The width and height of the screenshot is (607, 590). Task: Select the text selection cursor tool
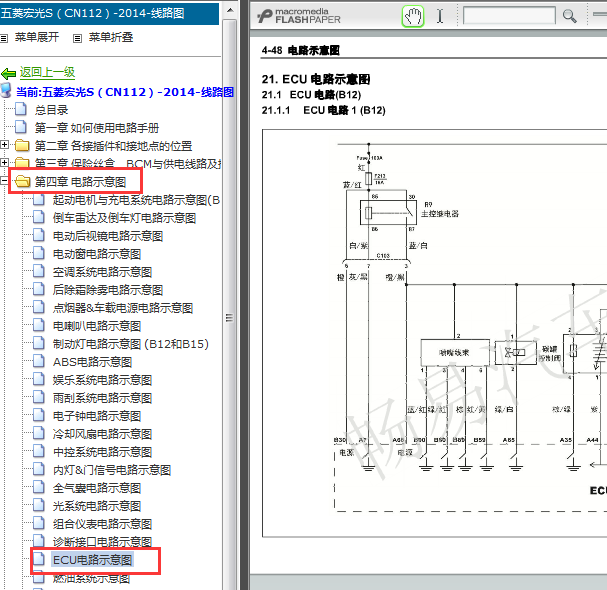pos(440,16)
